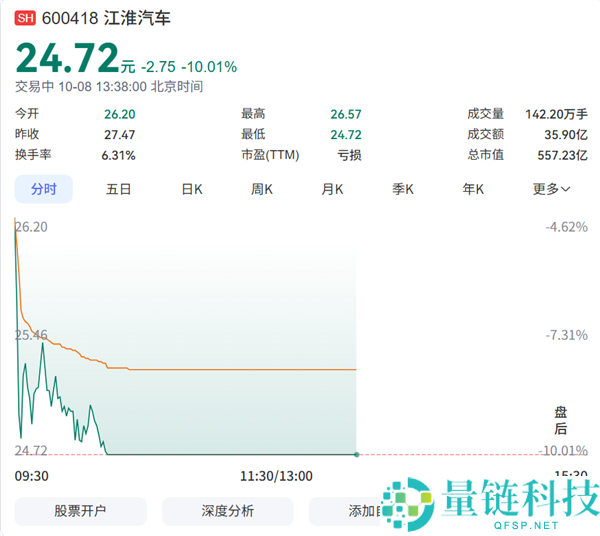Click the 深度分析 in-depth analysis button
Screen dimensions: 600x536
[x=228, y=511]
